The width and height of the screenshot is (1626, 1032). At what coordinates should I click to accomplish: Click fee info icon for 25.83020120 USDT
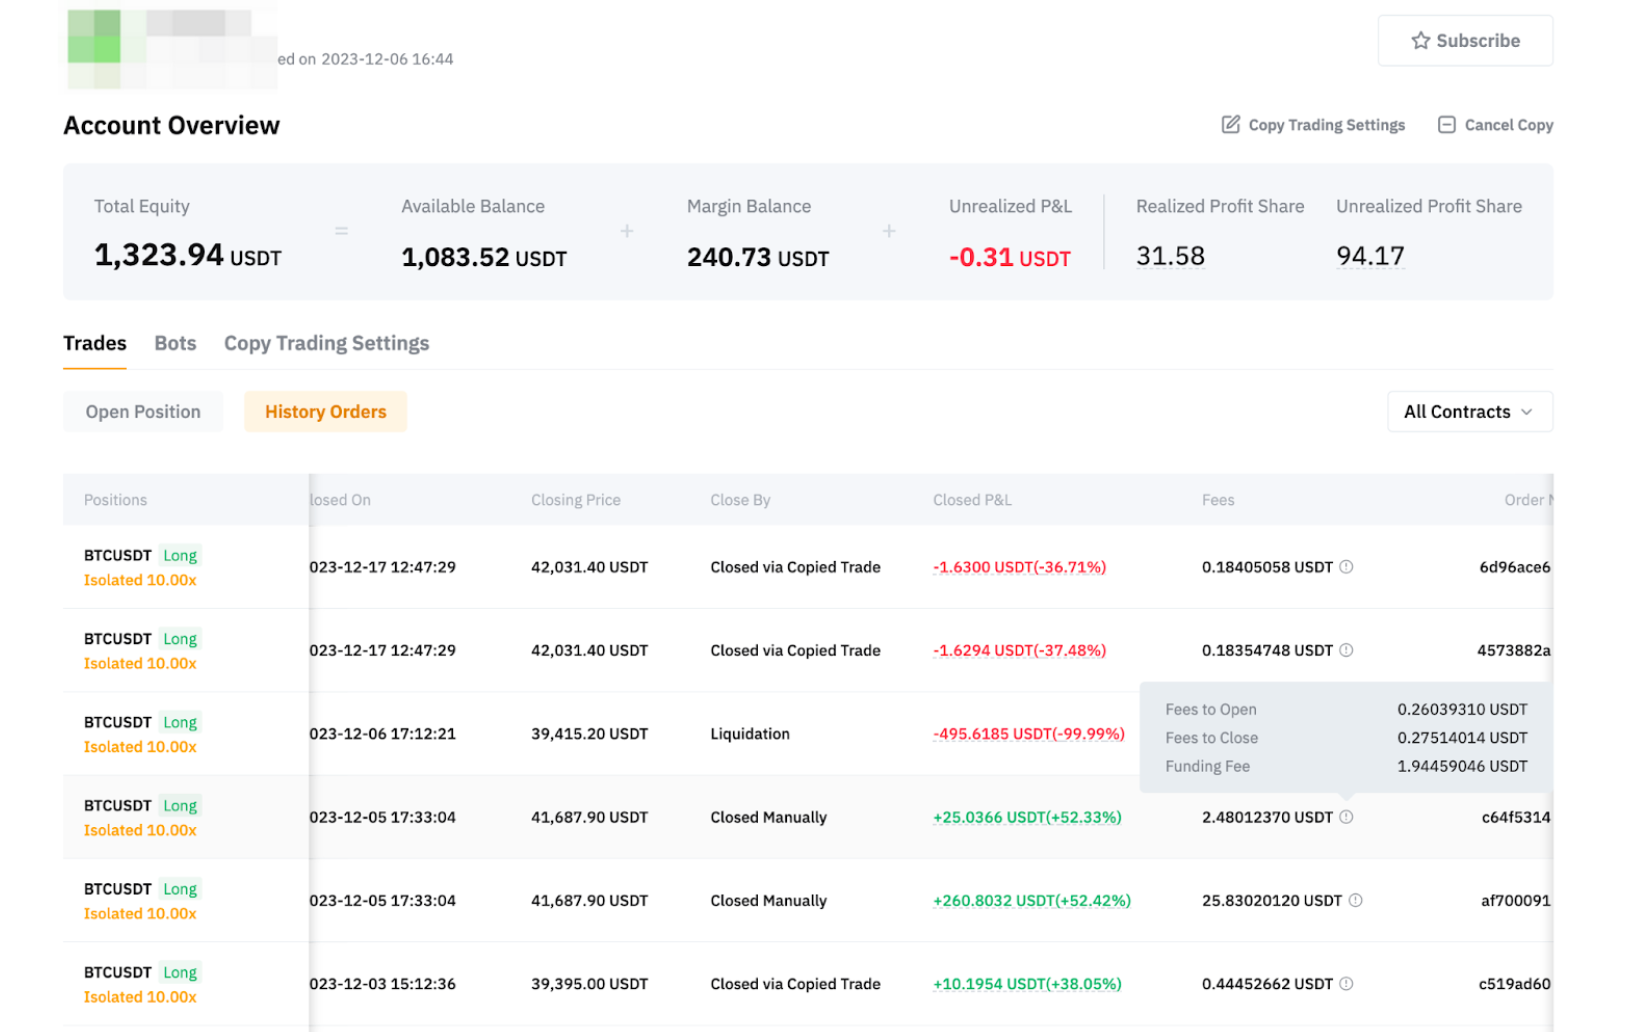(1355, 900)
